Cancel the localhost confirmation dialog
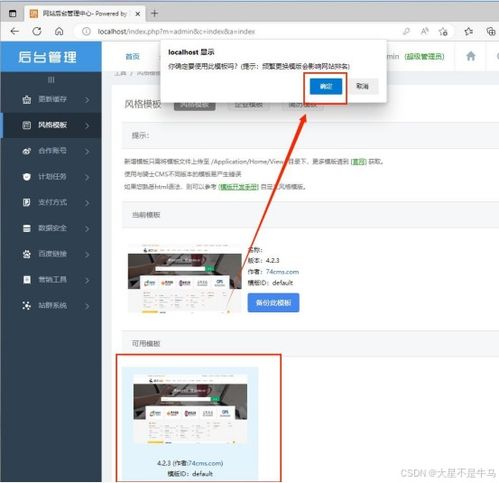 pos(362,86)
